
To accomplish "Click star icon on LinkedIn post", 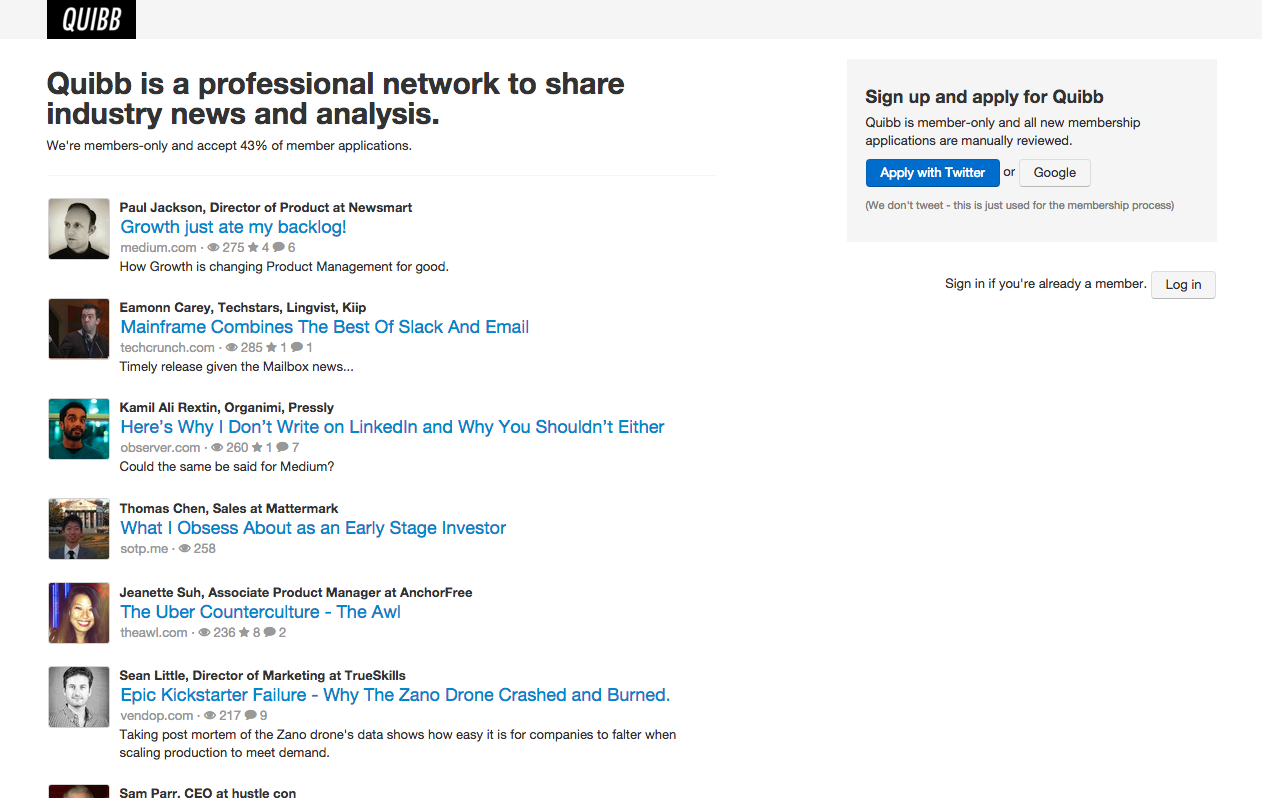I will 257,447.
